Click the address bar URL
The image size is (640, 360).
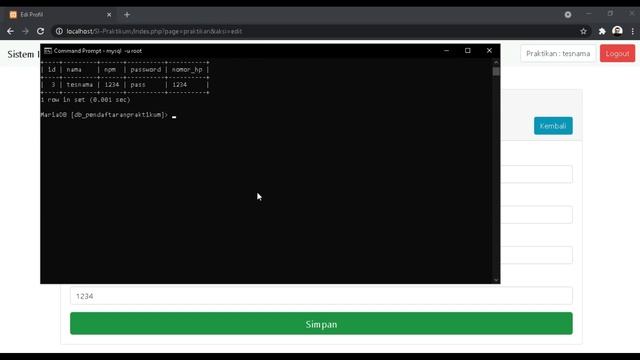coord(154,31)
